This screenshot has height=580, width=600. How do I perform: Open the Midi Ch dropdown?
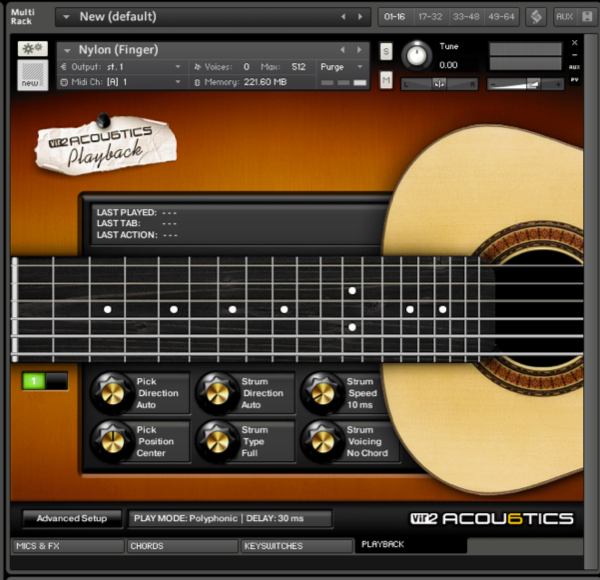(122, 82)
